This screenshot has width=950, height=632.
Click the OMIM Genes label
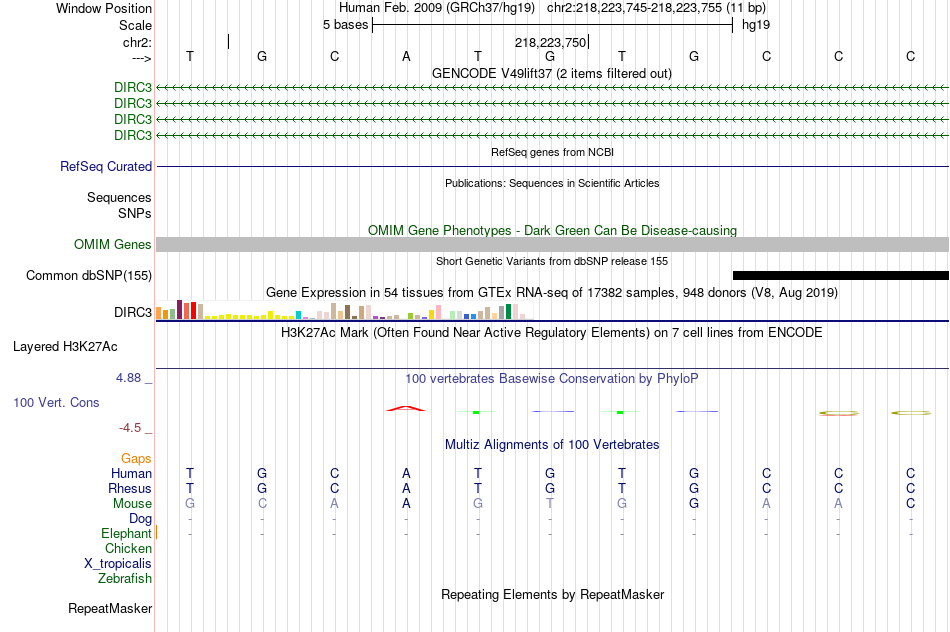click(113, 244)
